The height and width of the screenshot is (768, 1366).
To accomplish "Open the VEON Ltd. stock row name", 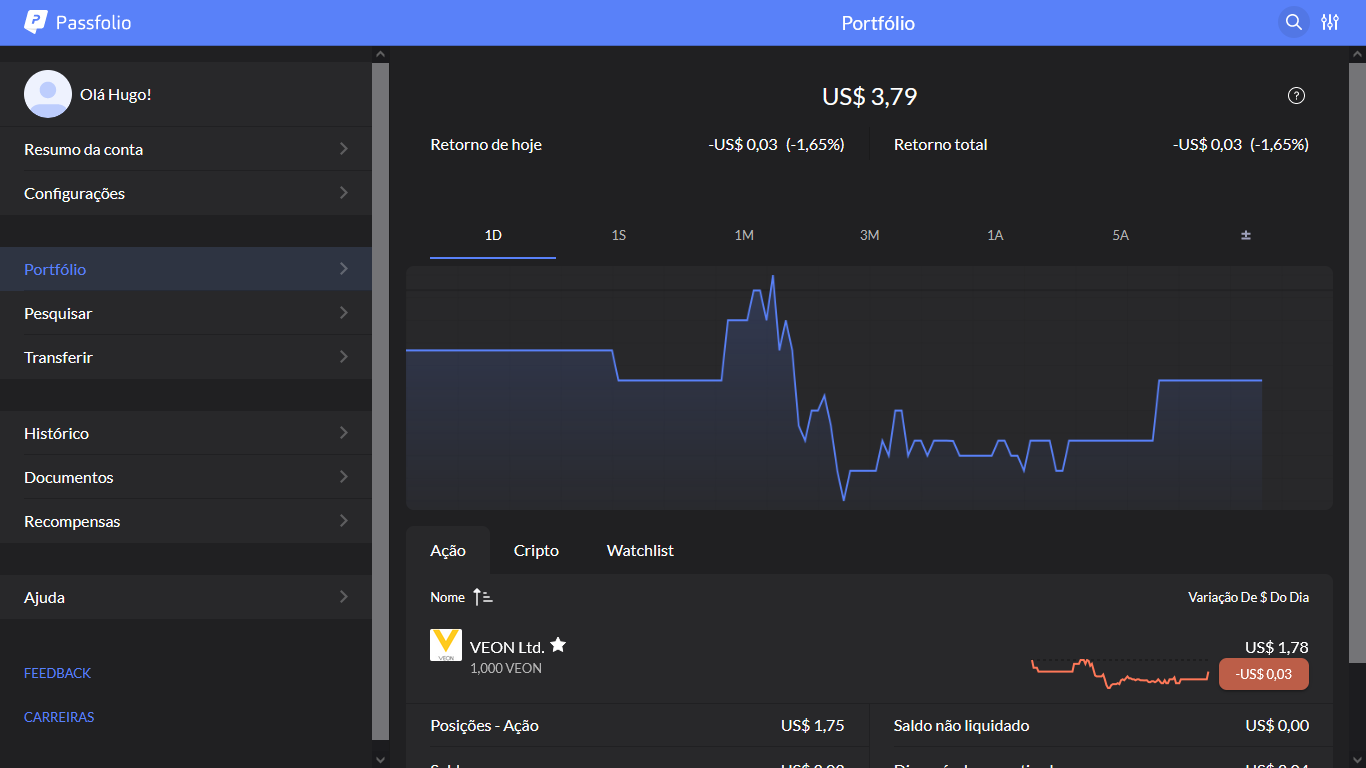I will [506, 646].
